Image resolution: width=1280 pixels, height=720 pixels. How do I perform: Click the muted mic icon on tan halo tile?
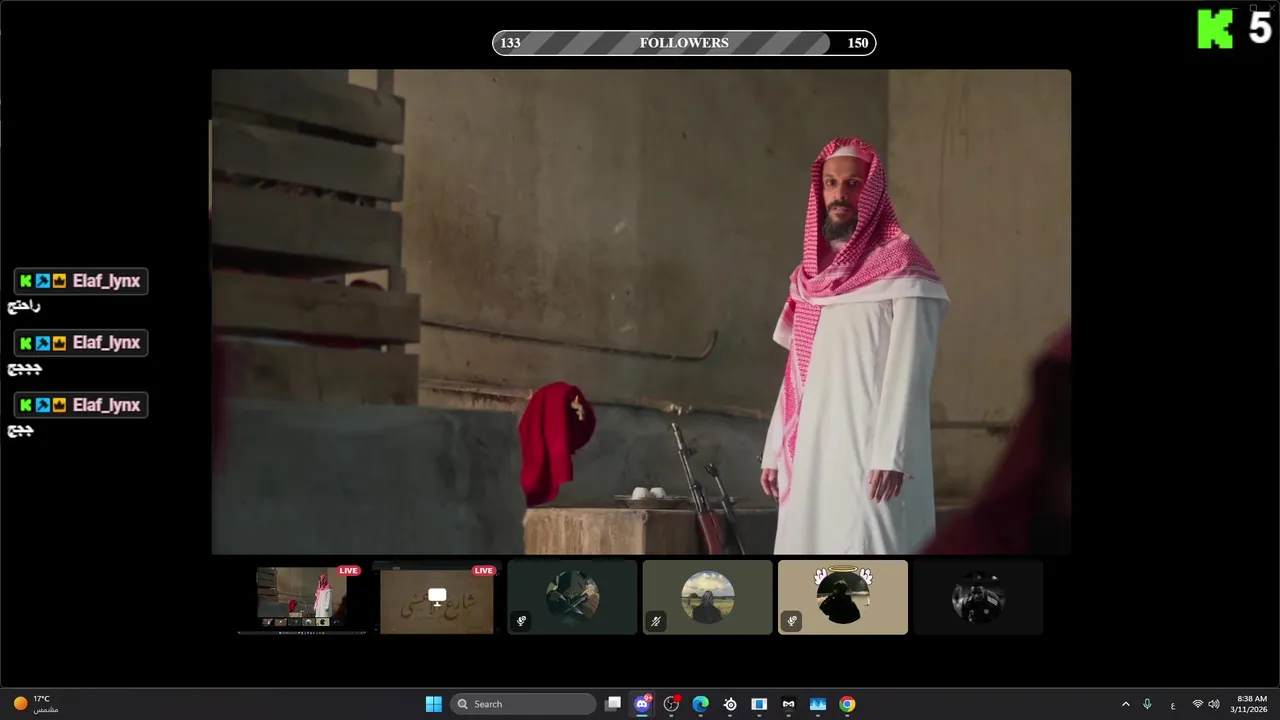(791, 621)
